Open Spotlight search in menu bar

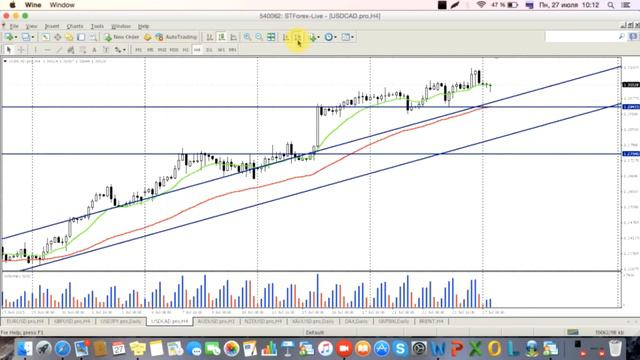coord(611,5)
